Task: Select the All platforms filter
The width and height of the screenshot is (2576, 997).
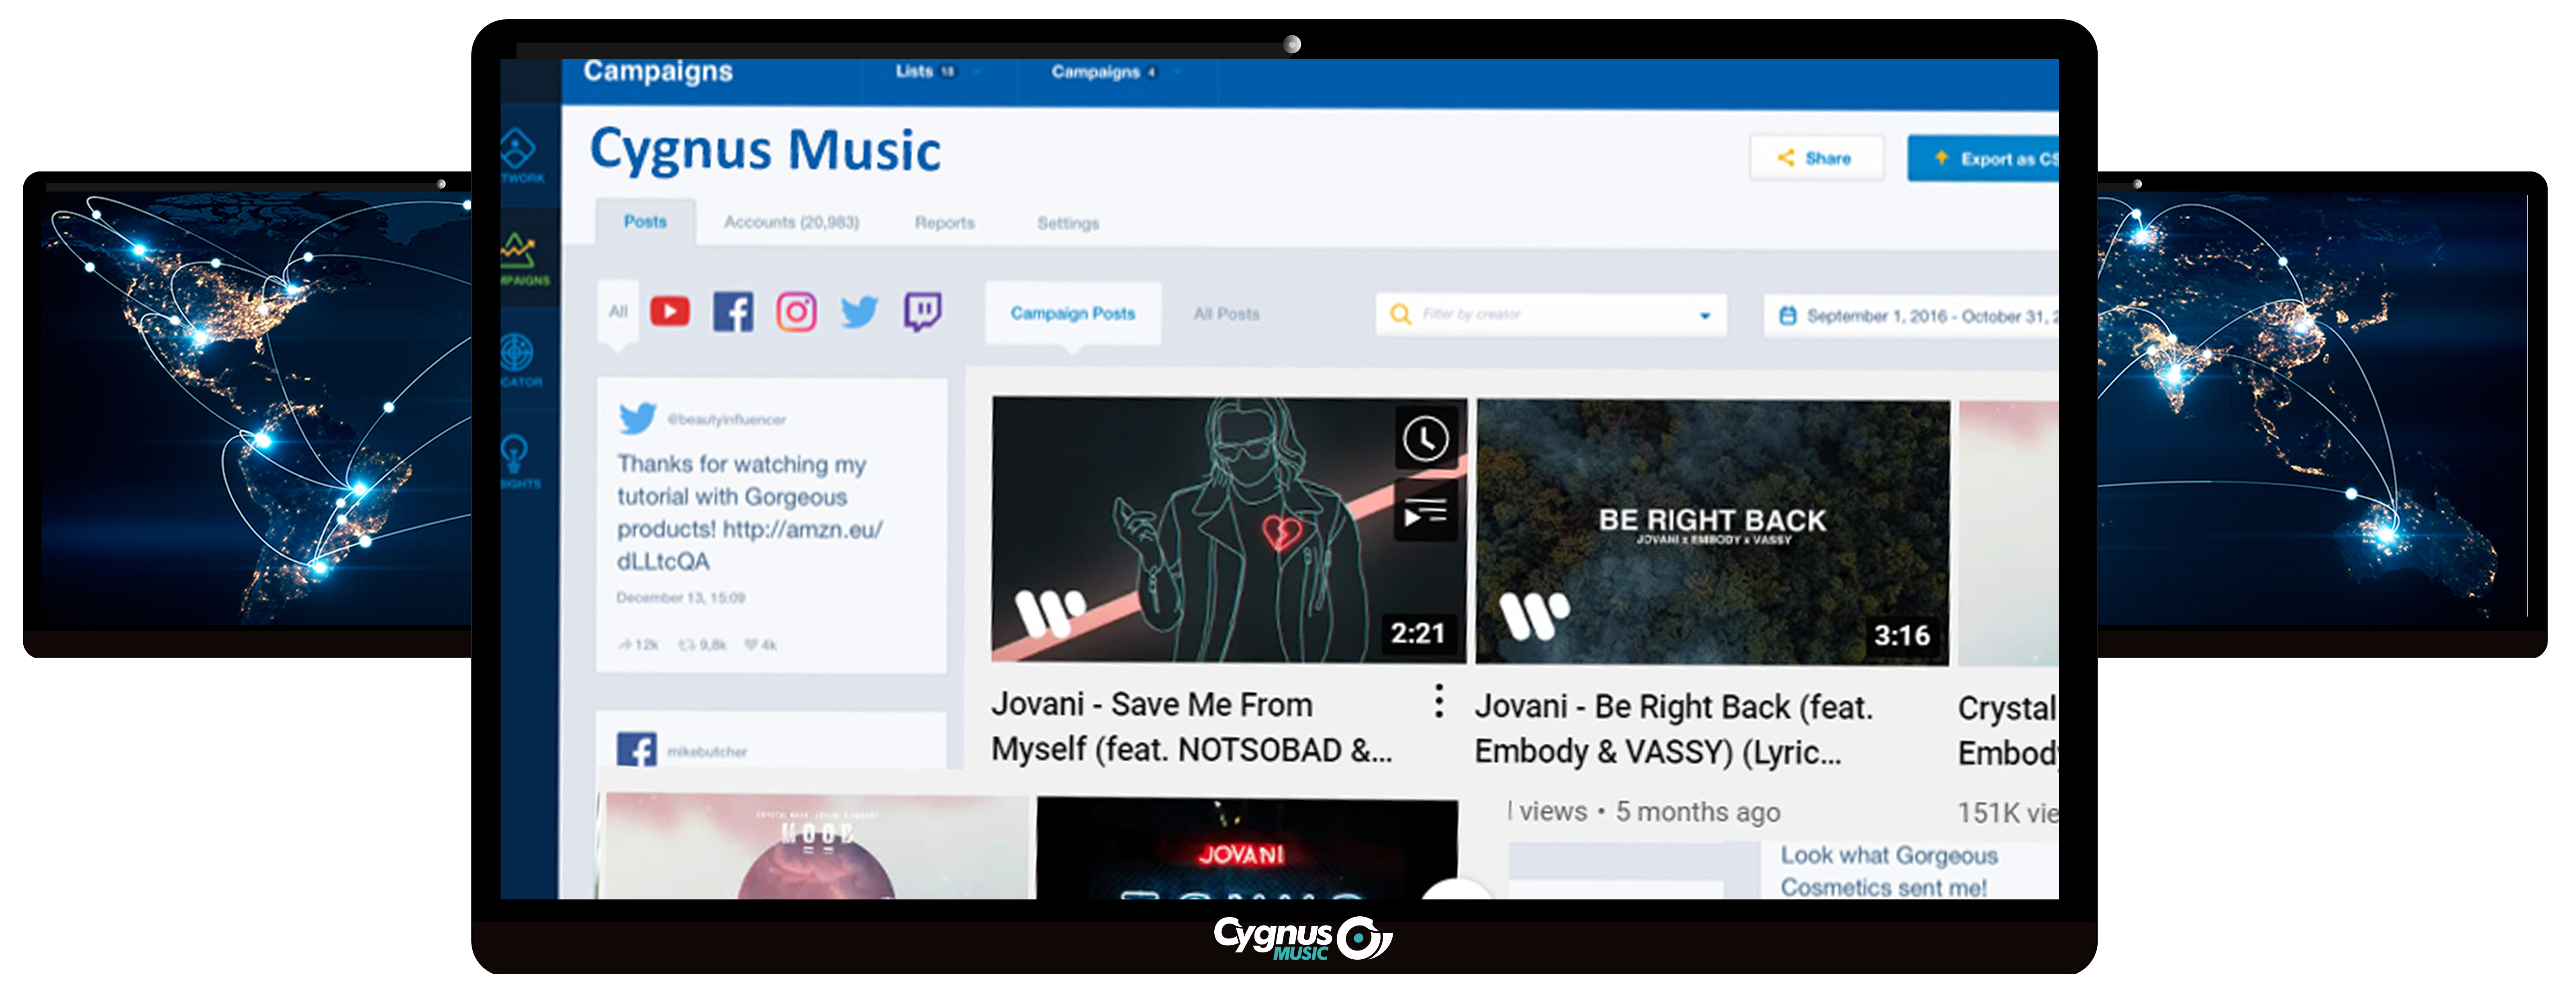Action: point(618,312)
